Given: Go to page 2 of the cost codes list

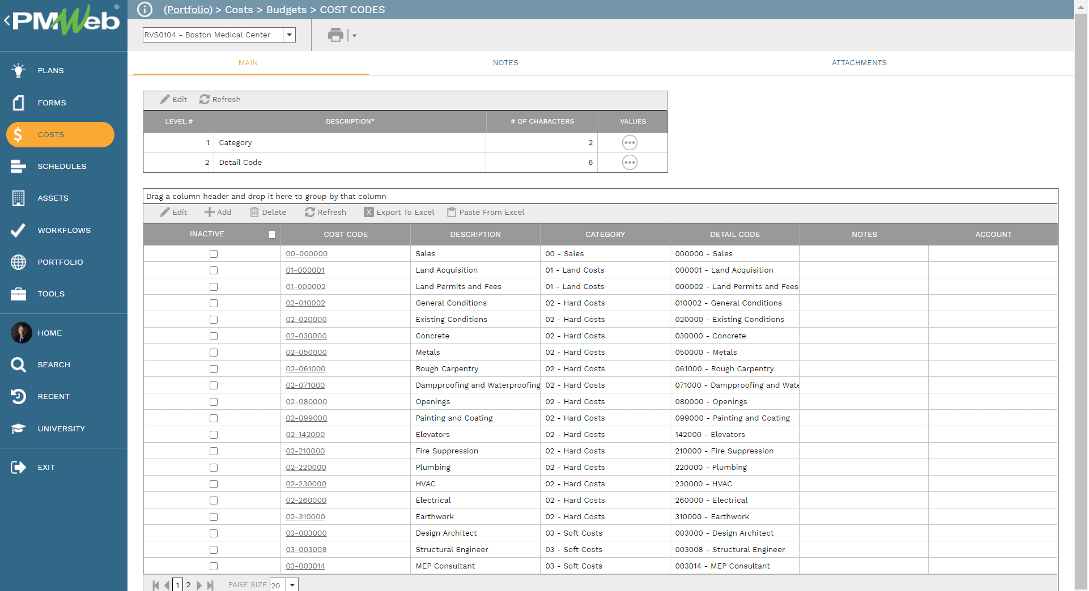Looking at the screenshot, I should pos(188,584).
